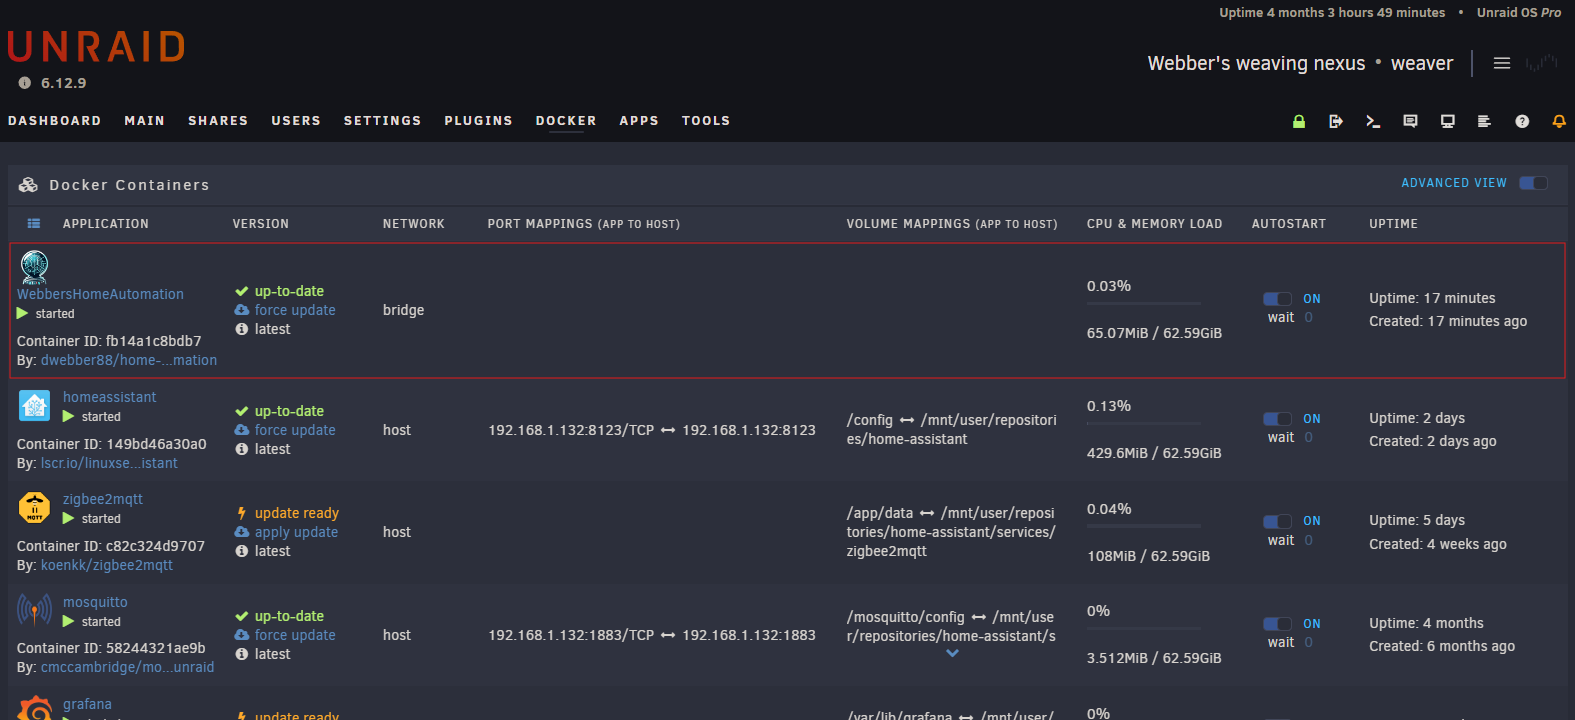Open the Docker tab
The width and height of the screenshot is (1575, 720).
point(566,121)
